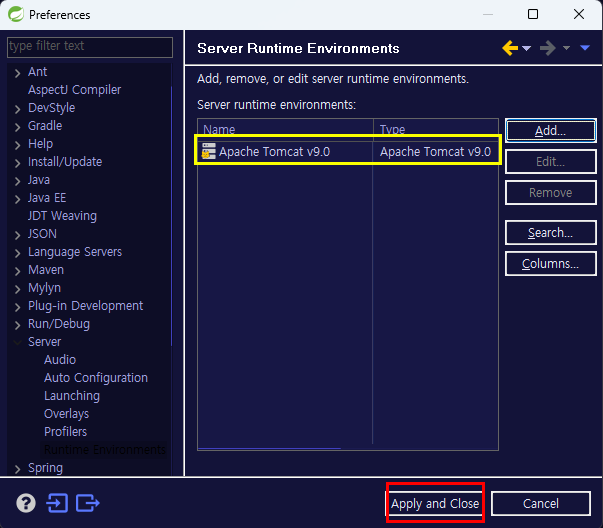
Task: Close the Preferences window
Action: [x=579, y=14]
